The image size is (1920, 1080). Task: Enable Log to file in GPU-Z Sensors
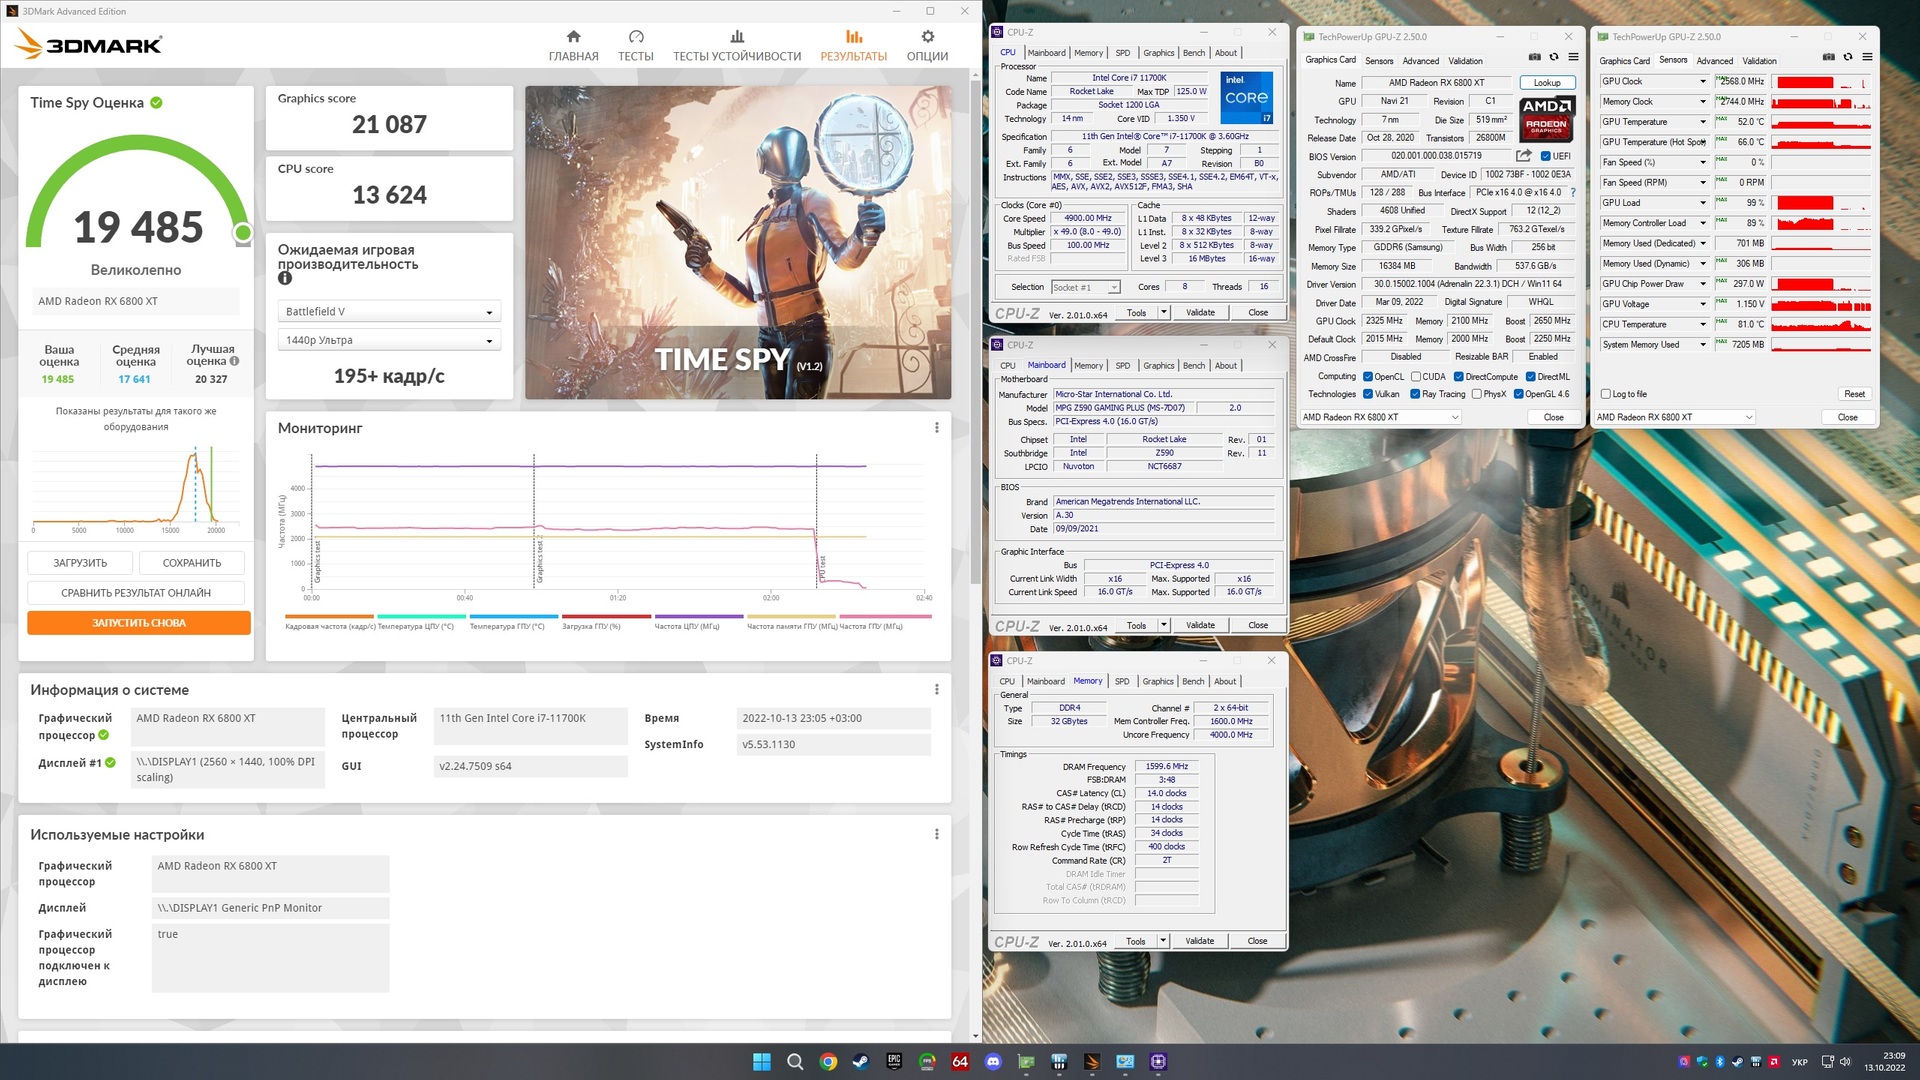[x=1606, y=394]
